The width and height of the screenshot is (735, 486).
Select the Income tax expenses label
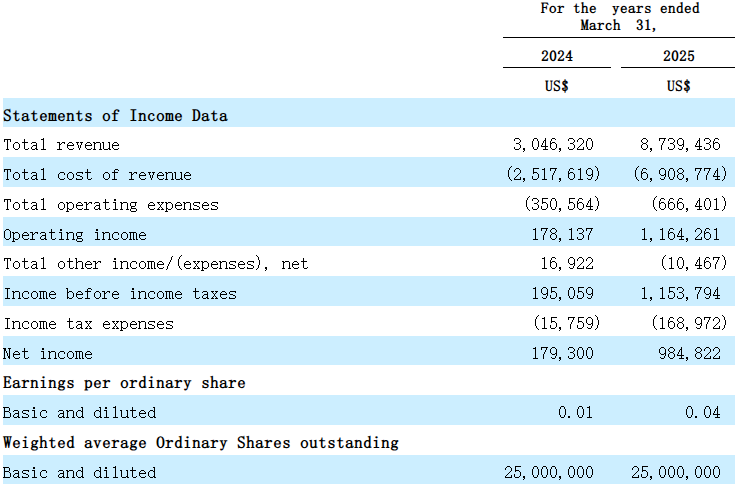pos(88,324)
